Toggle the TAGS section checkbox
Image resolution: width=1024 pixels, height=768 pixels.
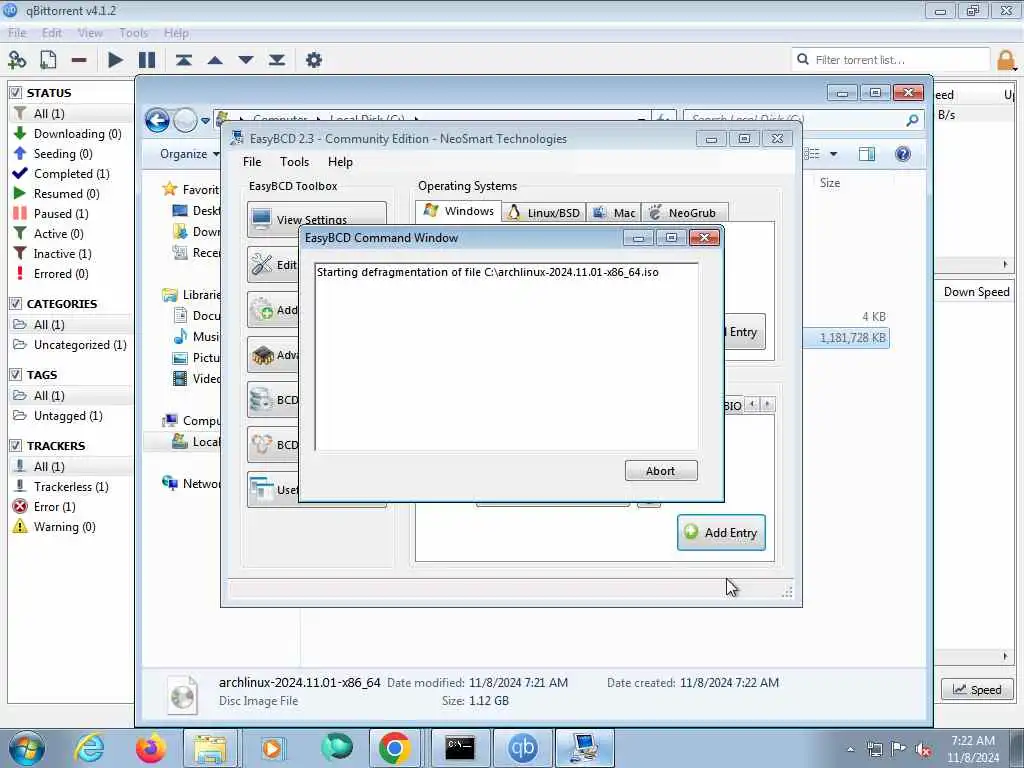point(16,375)
